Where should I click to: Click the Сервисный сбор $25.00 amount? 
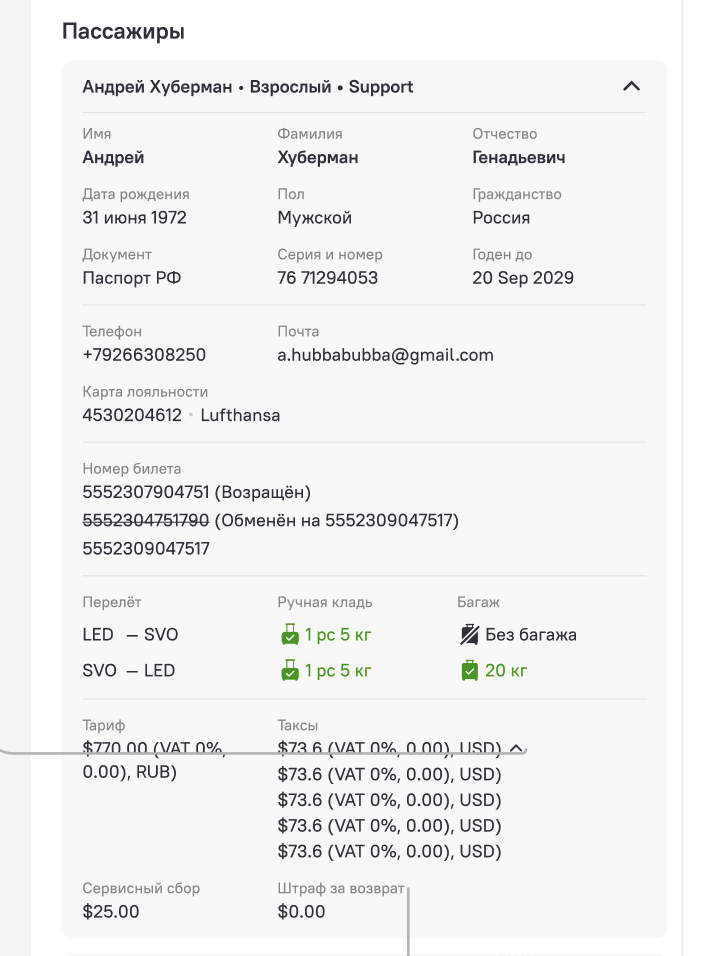coord(111,911)
